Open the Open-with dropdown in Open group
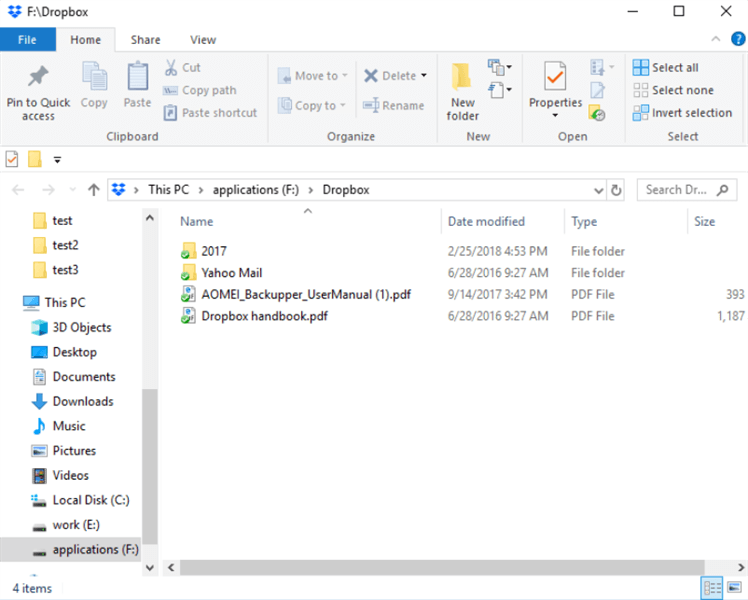Image resolution: width=748 pixels, height=600 pixels. click(602, 67)
